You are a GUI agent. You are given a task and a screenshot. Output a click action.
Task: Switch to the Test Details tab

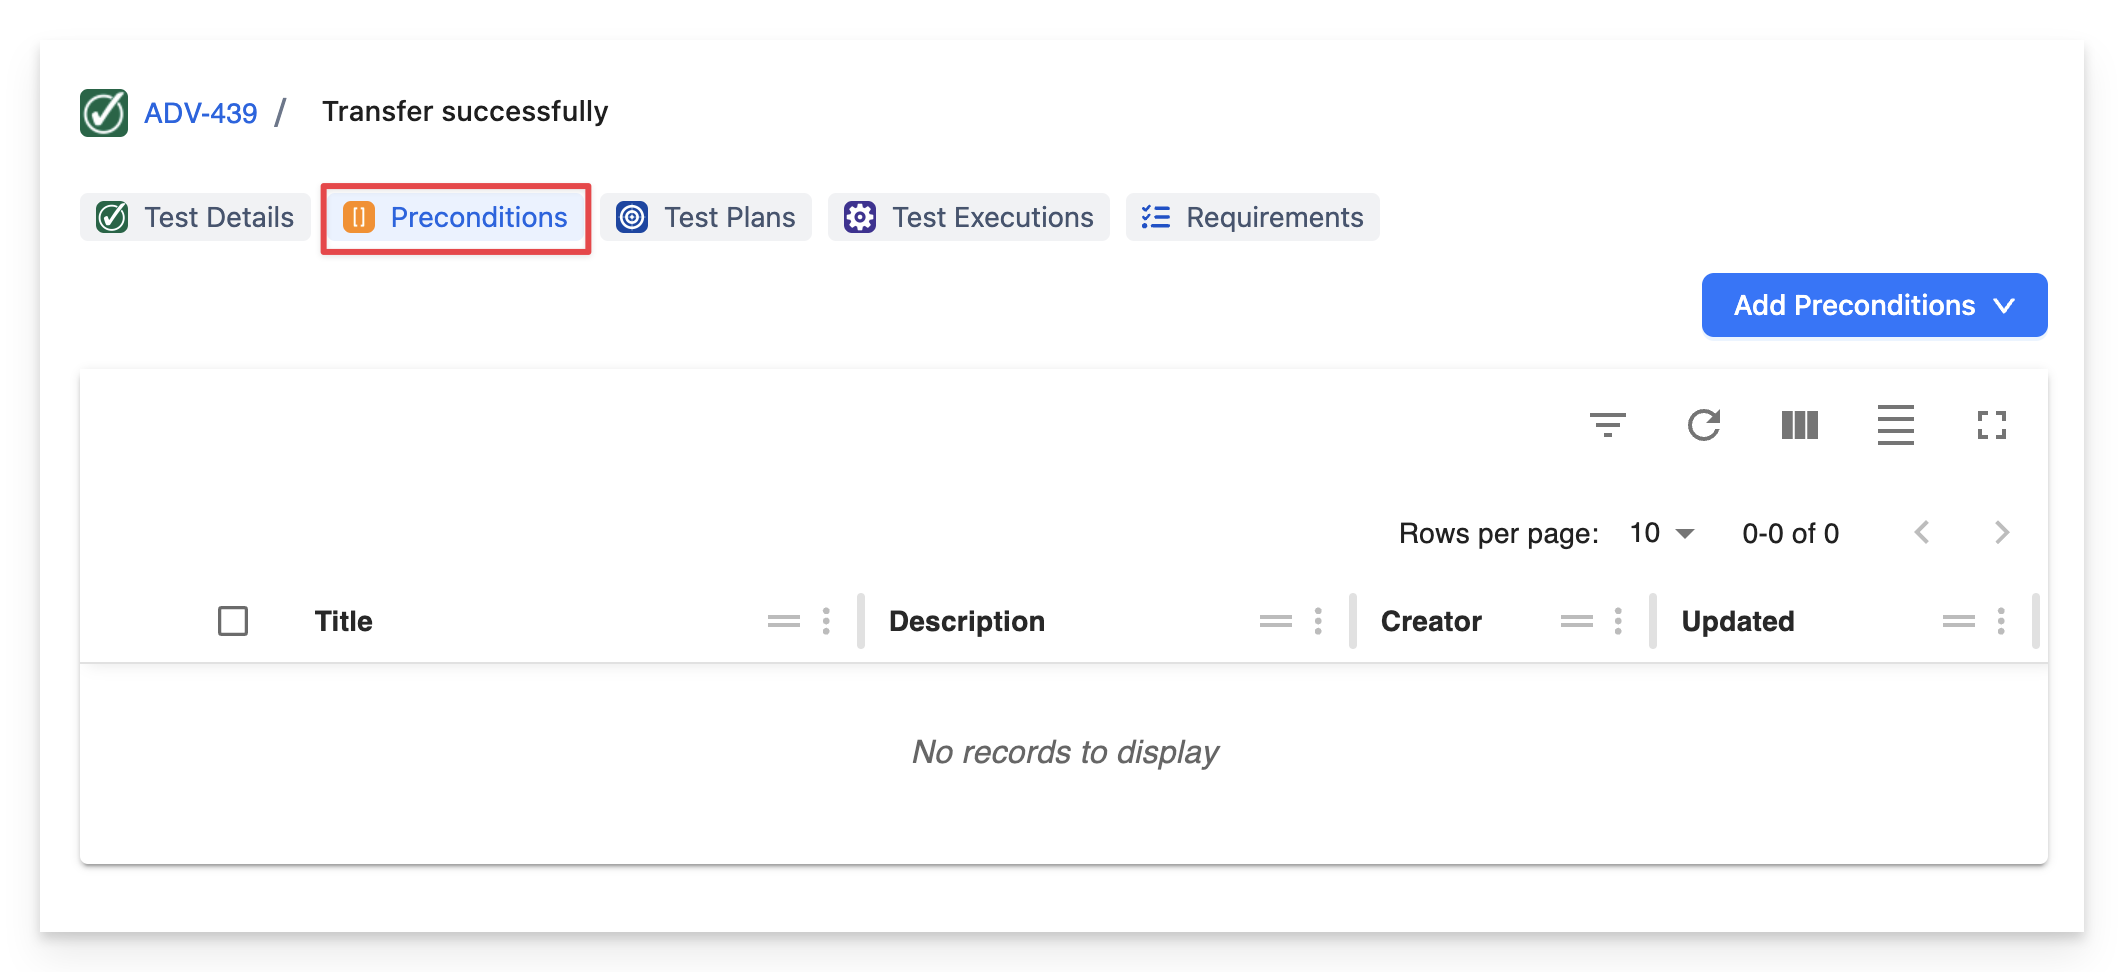point(196,217)
